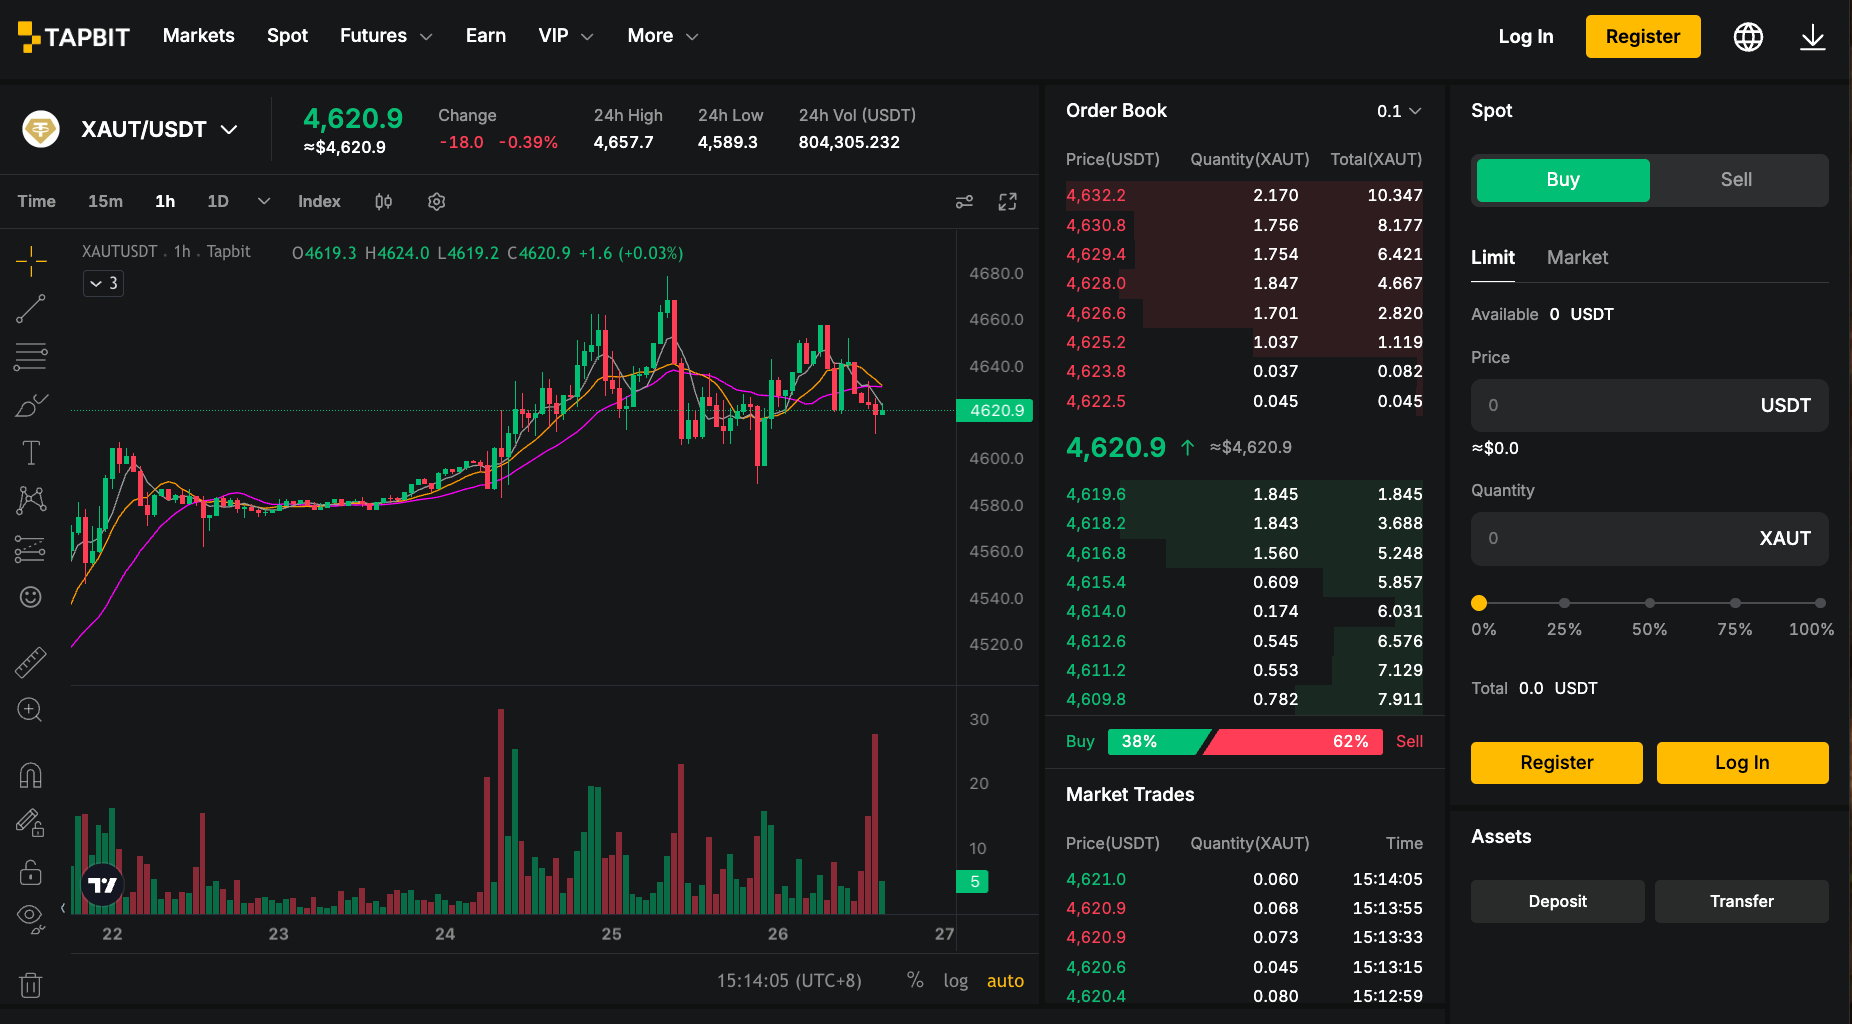Open the emoji icons tool
The width and height of the screenshot is (1852, 1024).
pyautogui.click(x=31, y=597)
